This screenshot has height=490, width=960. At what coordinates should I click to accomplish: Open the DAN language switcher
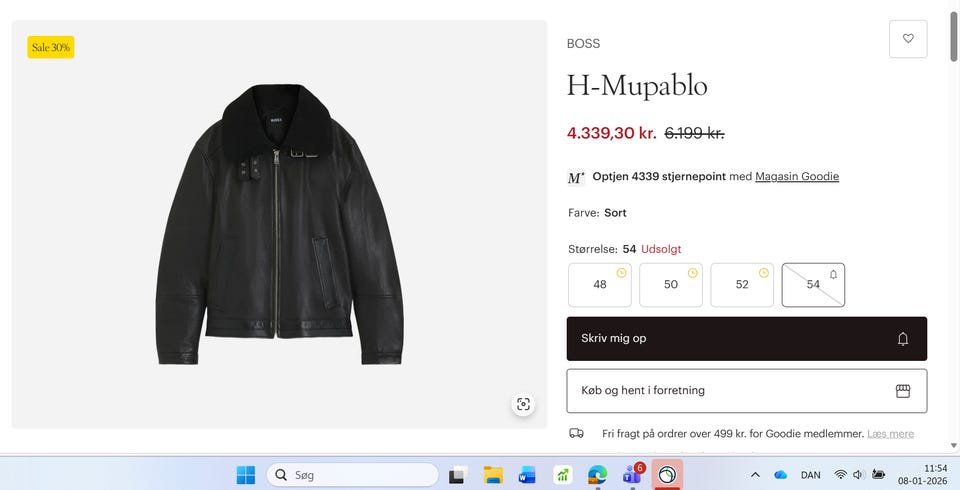pyautogui.click(x=811, y=475)
